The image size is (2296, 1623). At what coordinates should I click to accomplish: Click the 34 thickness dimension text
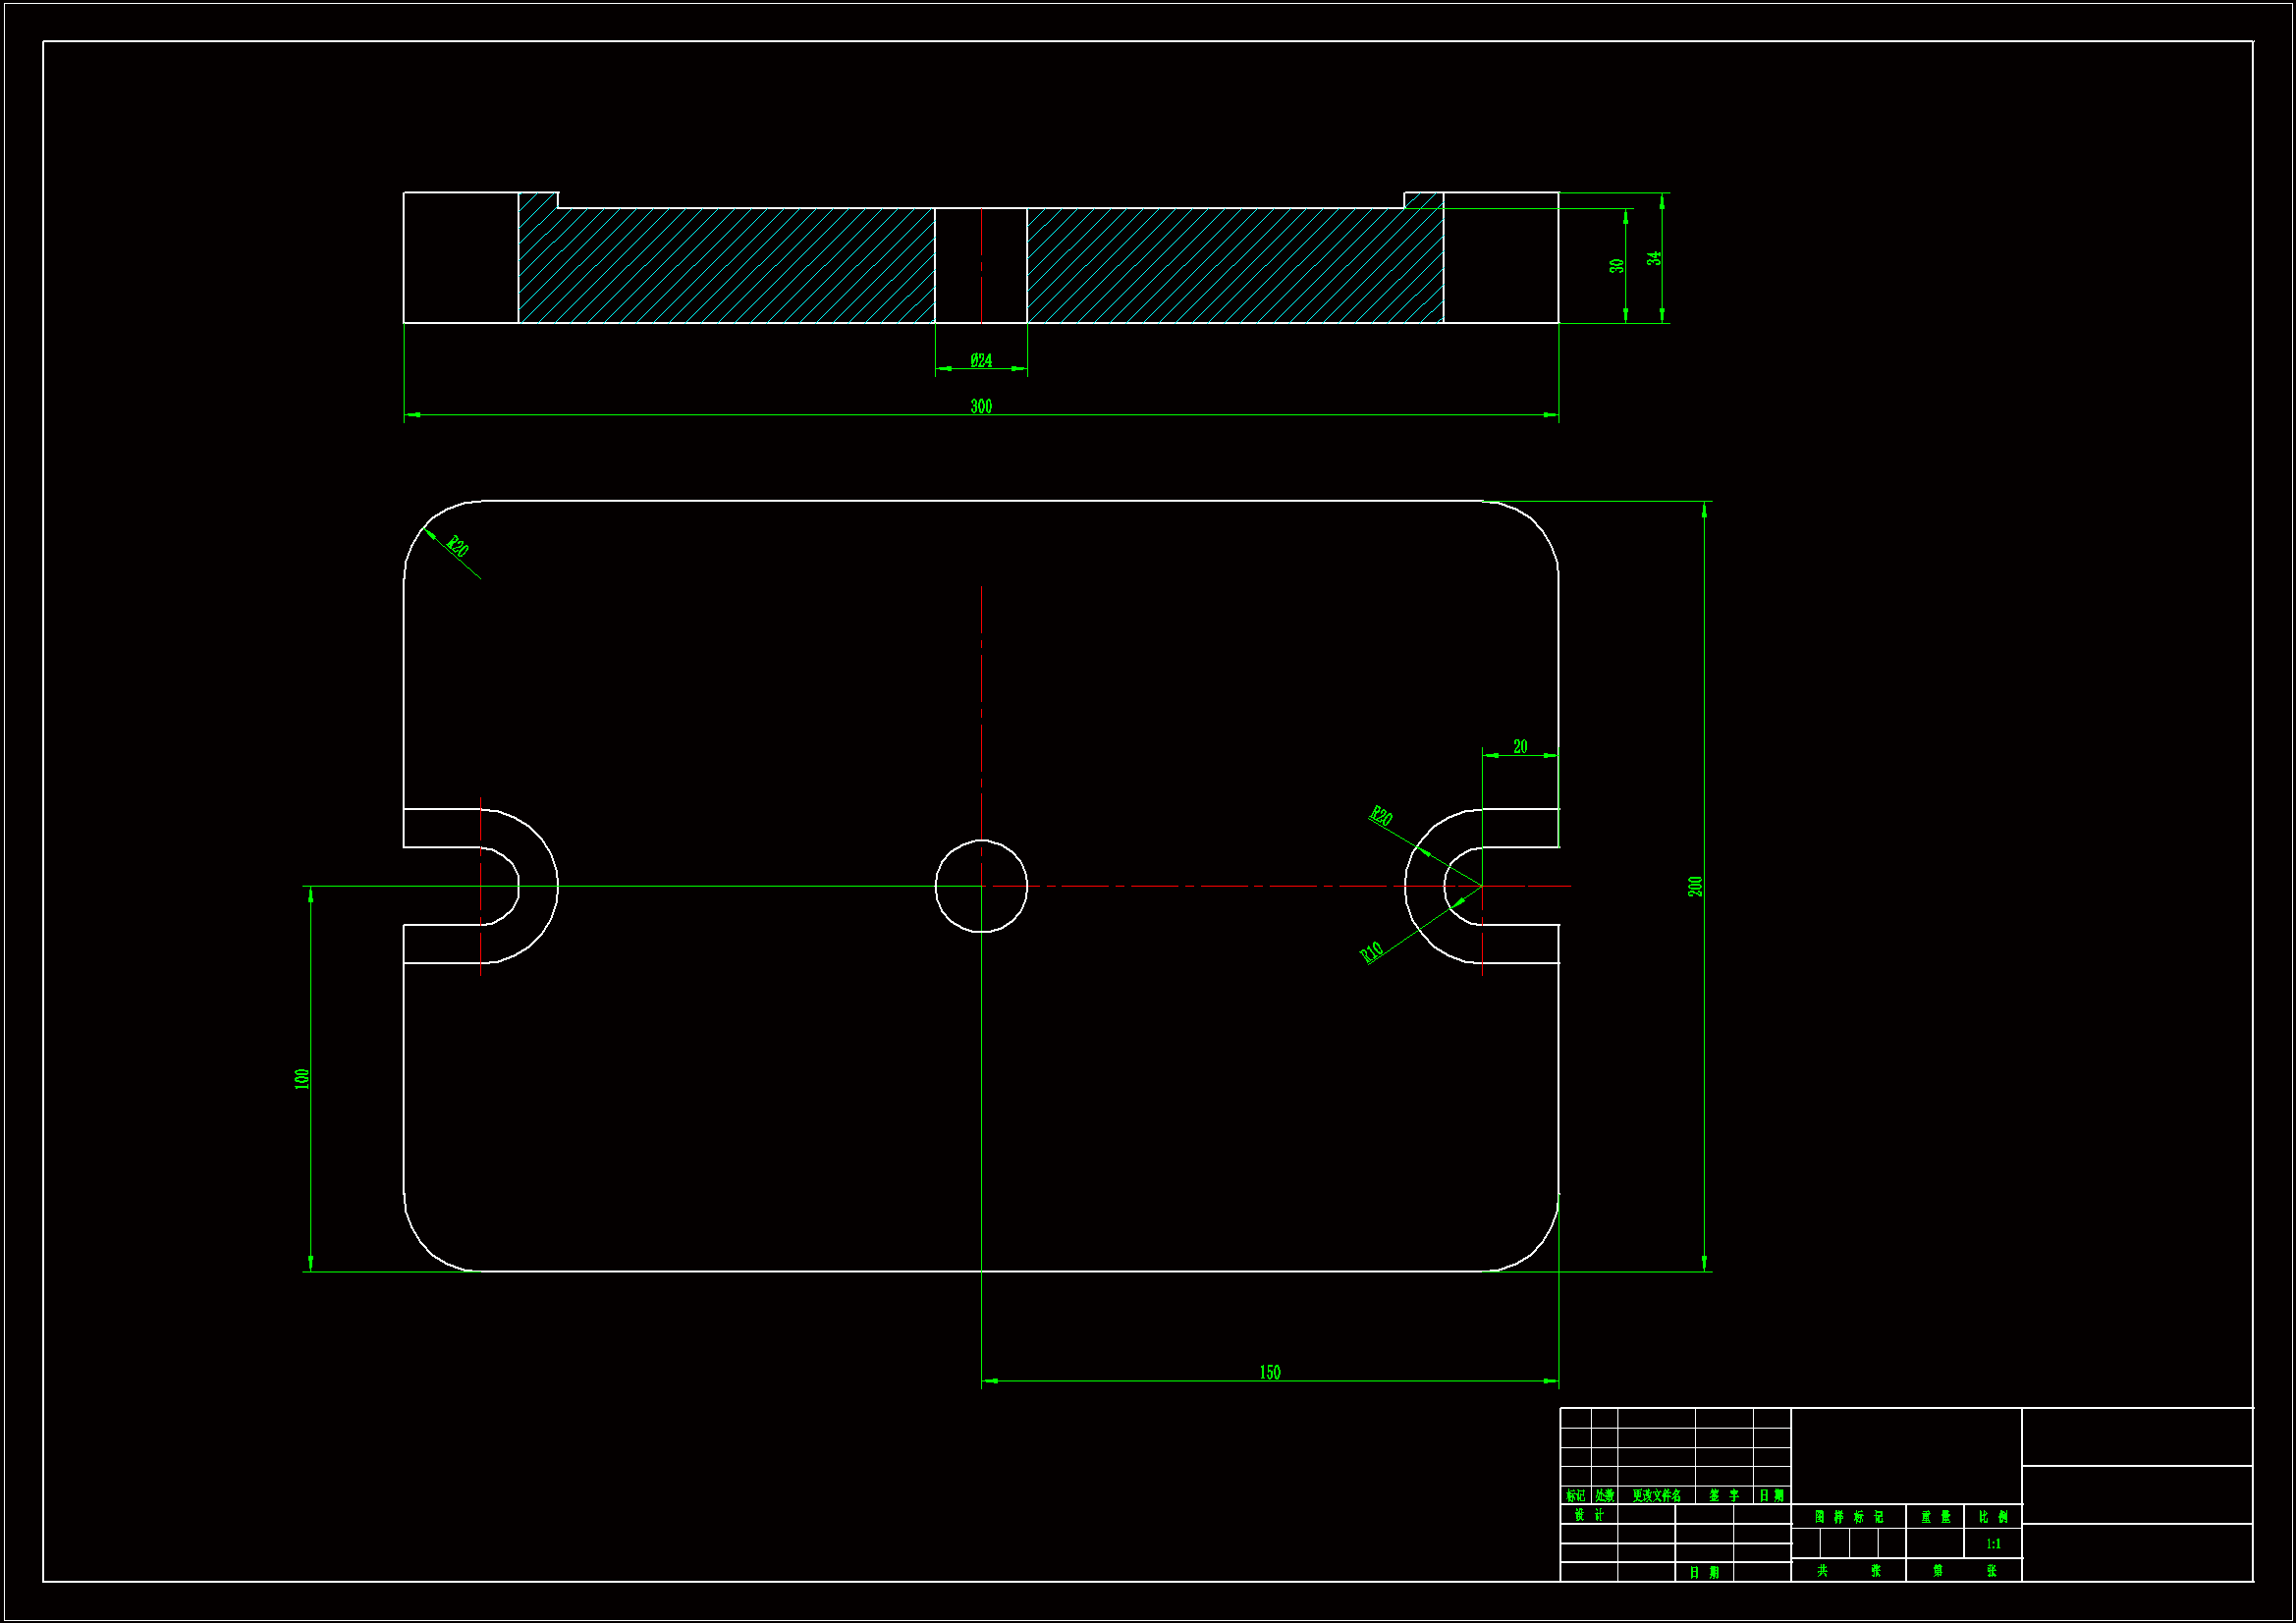1655,258
